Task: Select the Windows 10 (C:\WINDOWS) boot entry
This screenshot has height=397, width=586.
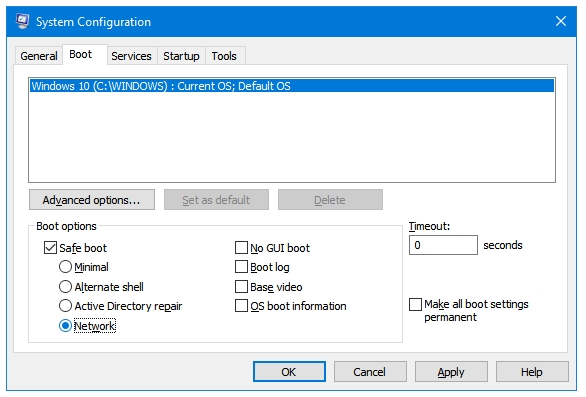Action: 292,86
